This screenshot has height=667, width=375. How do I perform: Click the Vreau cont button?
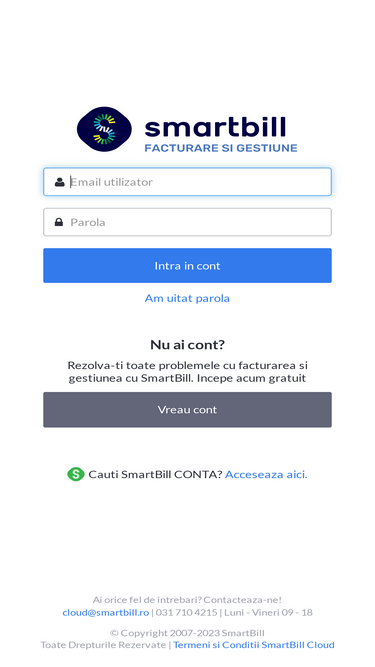188,410
